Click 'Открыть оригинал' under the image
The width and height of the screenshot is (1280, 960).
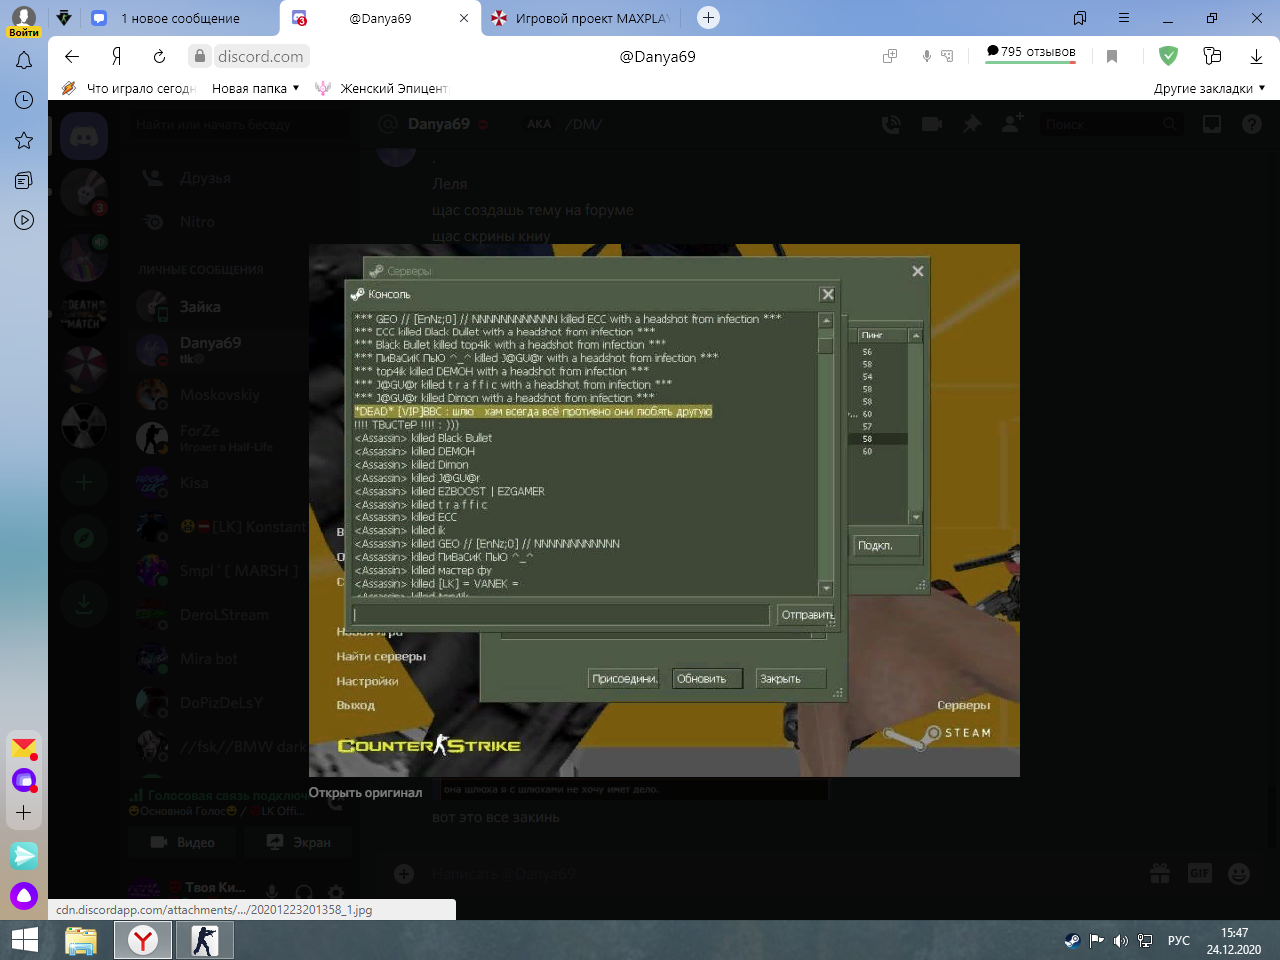click(365, 793)
